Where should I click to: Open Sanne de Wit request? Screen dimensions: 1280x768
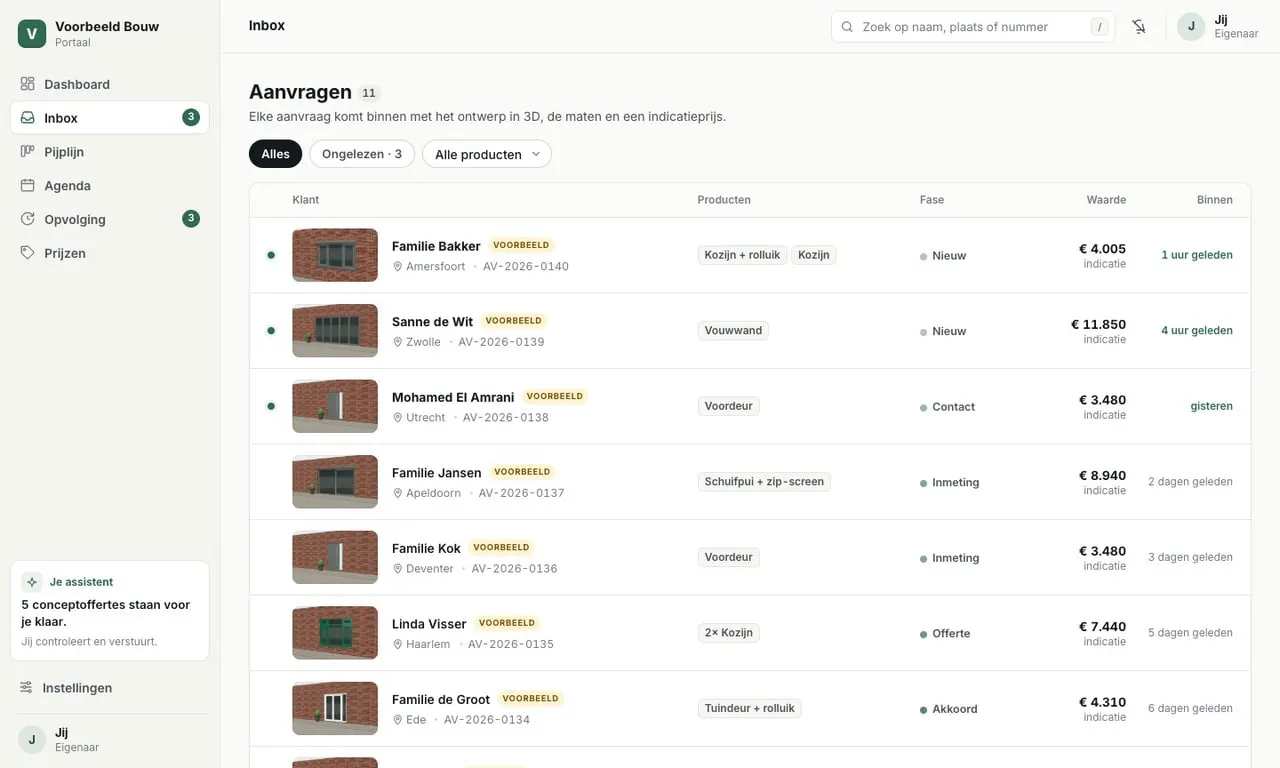750,331
